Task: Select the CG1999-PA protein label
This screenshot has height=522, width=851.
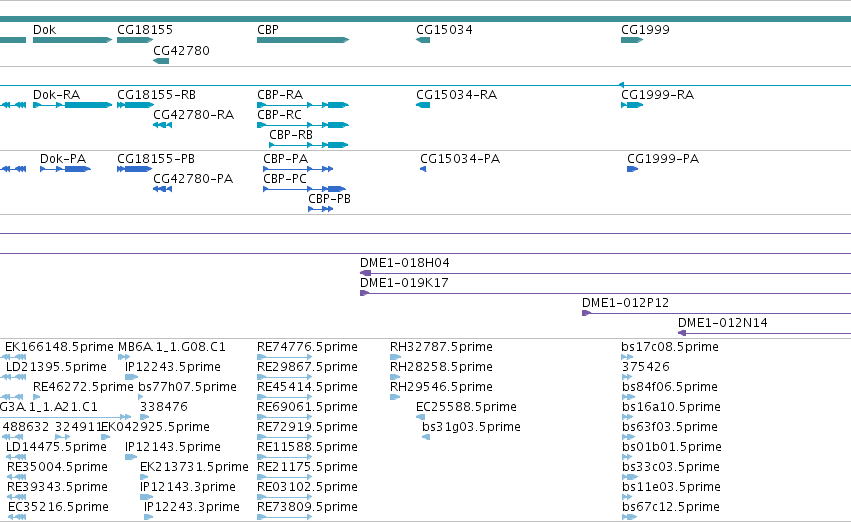Action: coord(663,159)
